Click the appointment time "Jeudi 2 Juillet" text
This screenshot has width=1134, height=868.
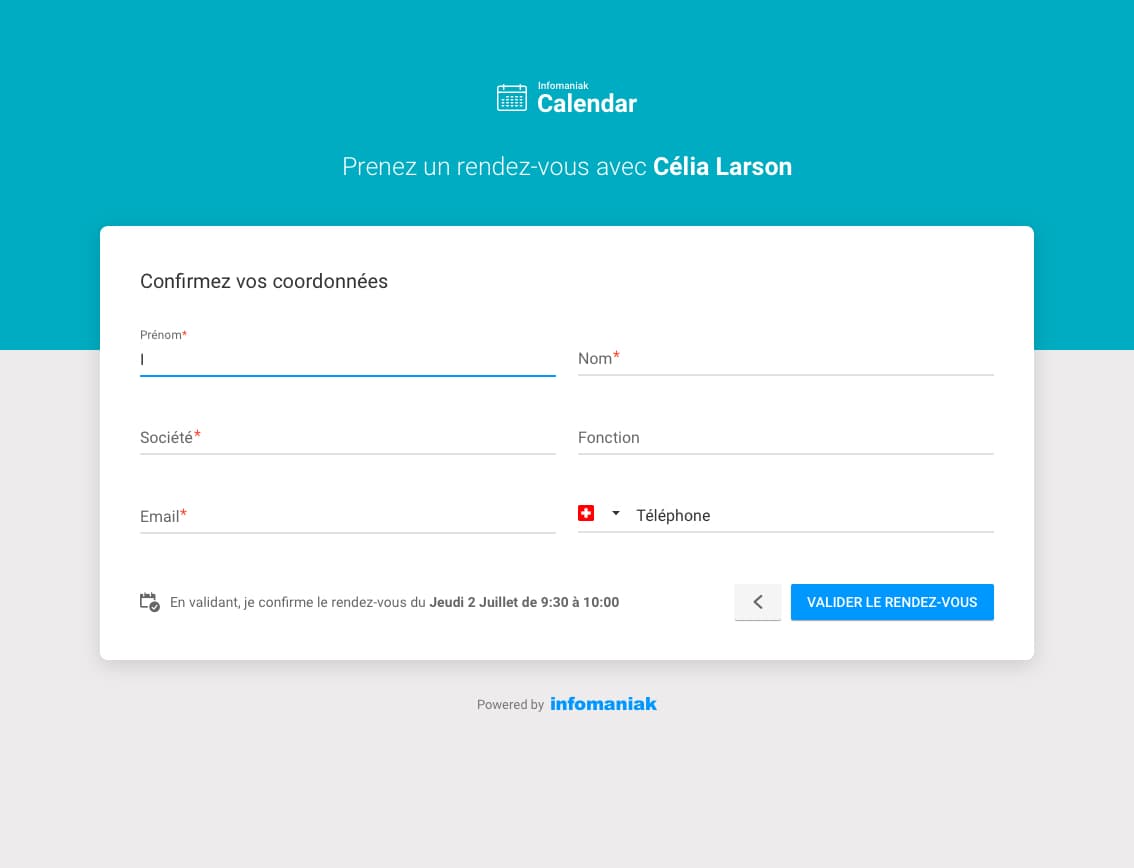[x=475, y=602]
